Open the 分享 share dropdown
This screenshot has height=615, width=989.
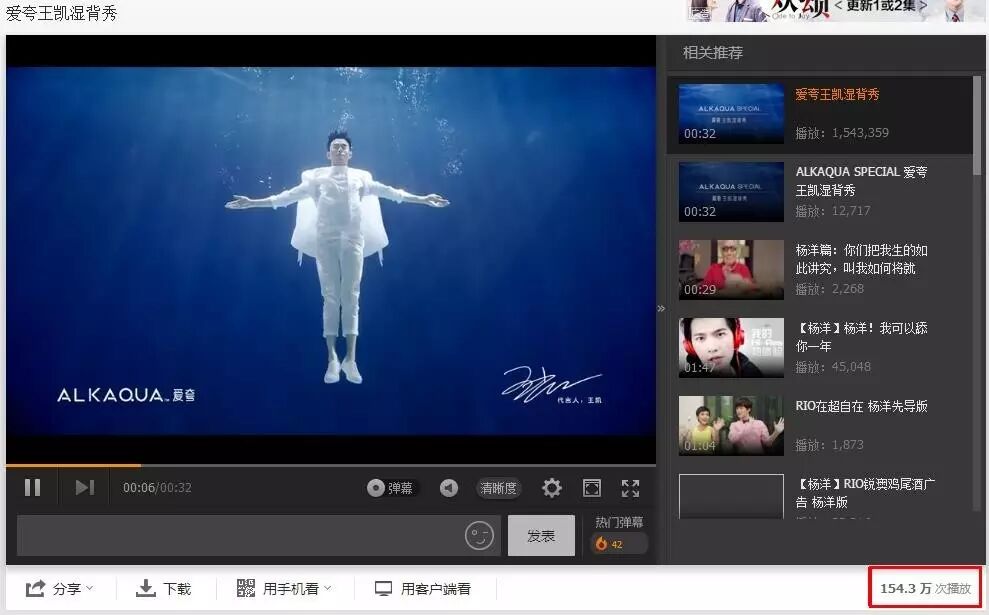(59, 589)
